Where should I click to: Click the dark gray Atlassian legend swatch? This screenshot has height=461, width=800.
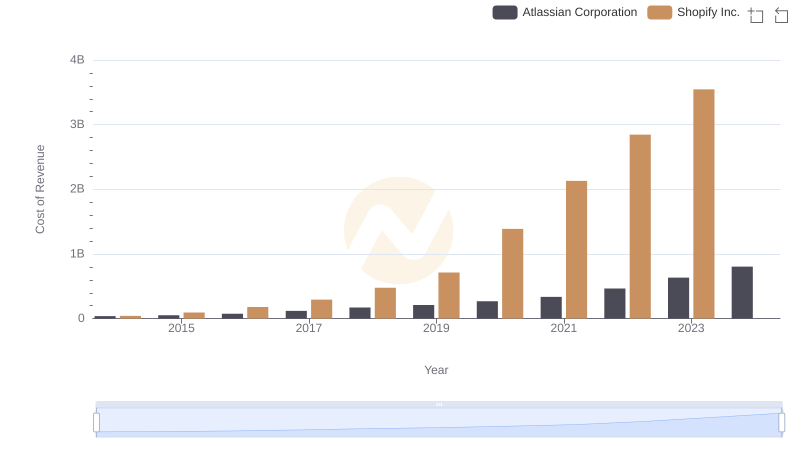(x=505, y=12)
